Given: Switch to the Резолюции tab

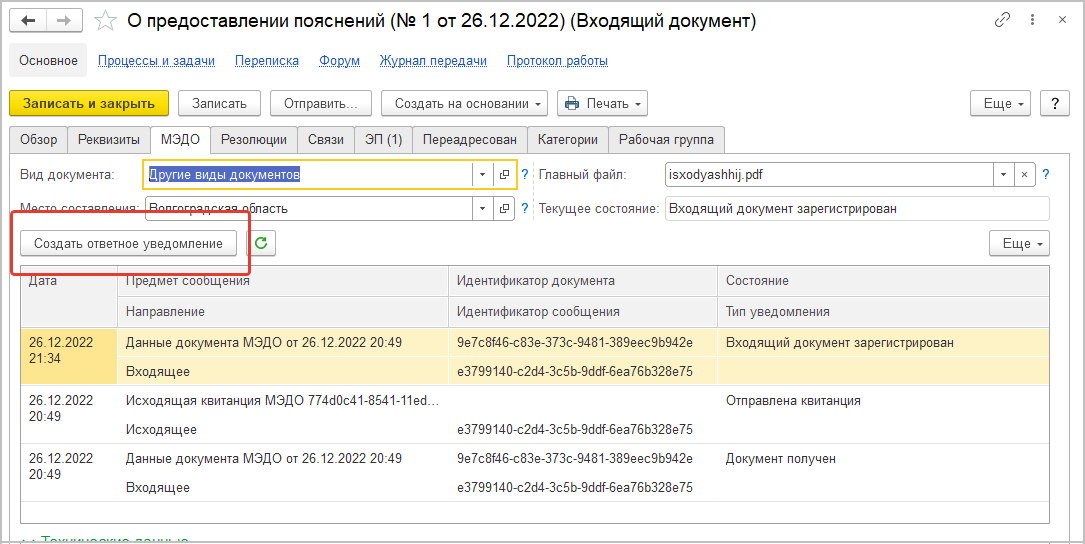Looking at the screenshot, I should tap(253, 140).
